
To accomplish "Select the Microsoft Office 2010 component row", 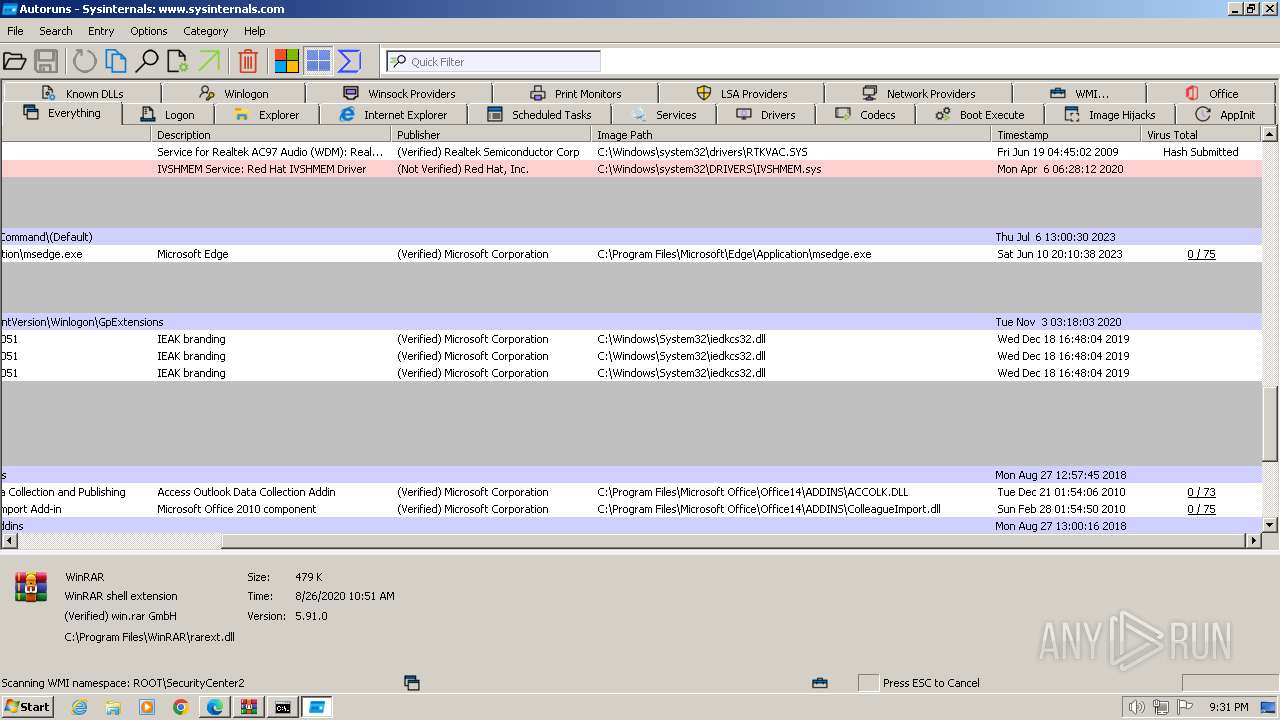I will tap(631, 509).
